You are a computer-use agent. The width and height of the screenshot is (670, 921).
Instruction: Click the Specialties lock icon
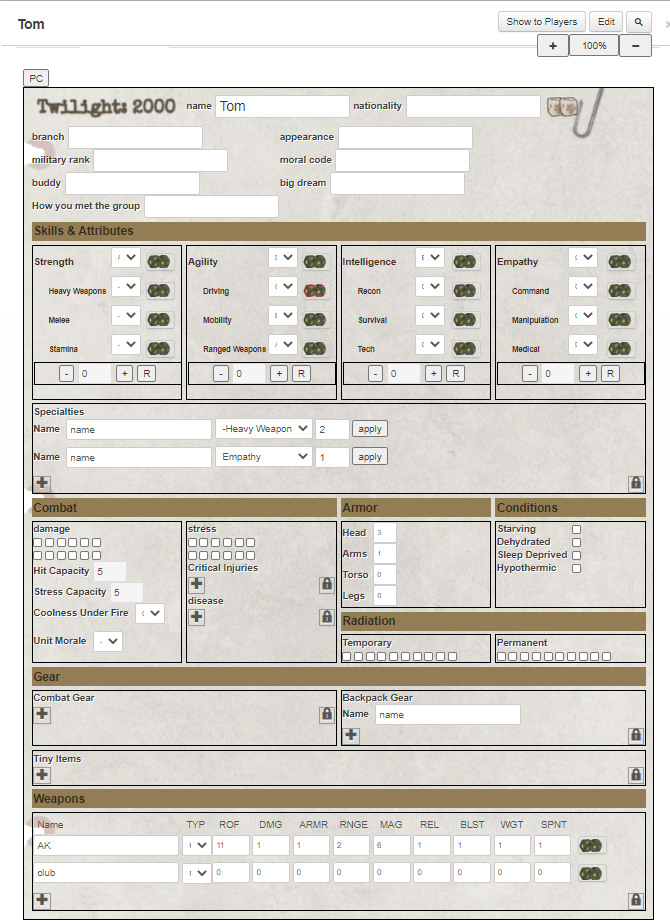coord(636,483)
